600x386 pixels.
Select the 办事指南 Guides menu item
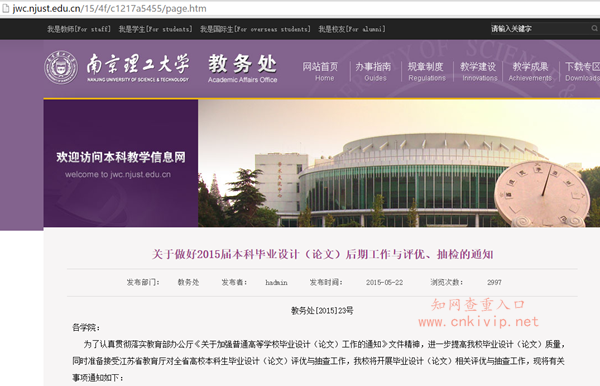point(373,72)
